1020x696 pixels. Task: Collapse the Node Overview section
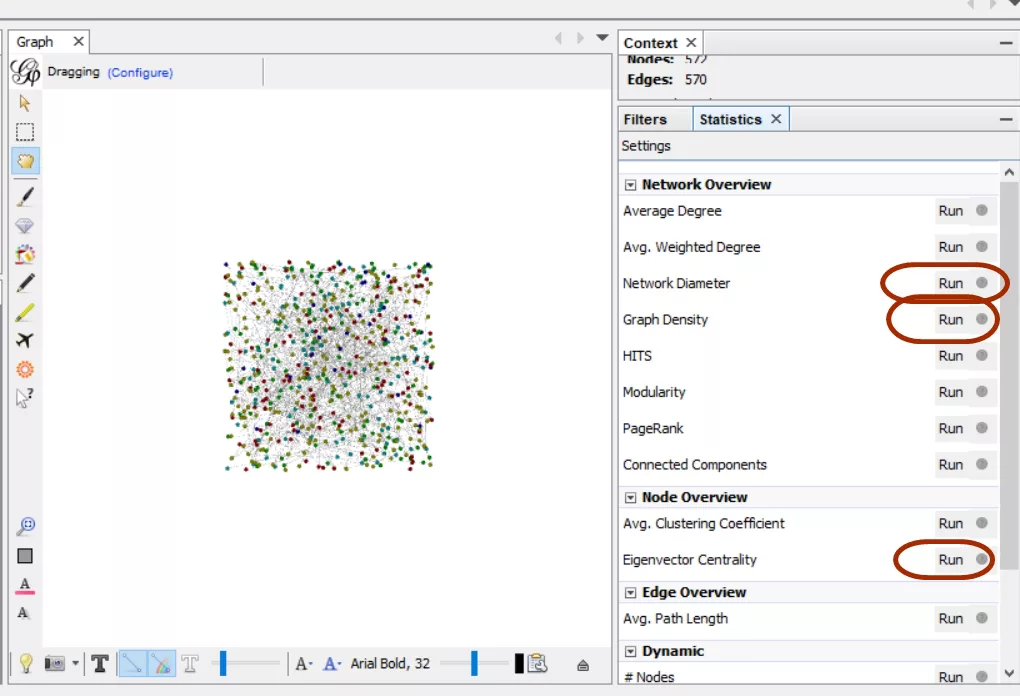click(630, 498)
